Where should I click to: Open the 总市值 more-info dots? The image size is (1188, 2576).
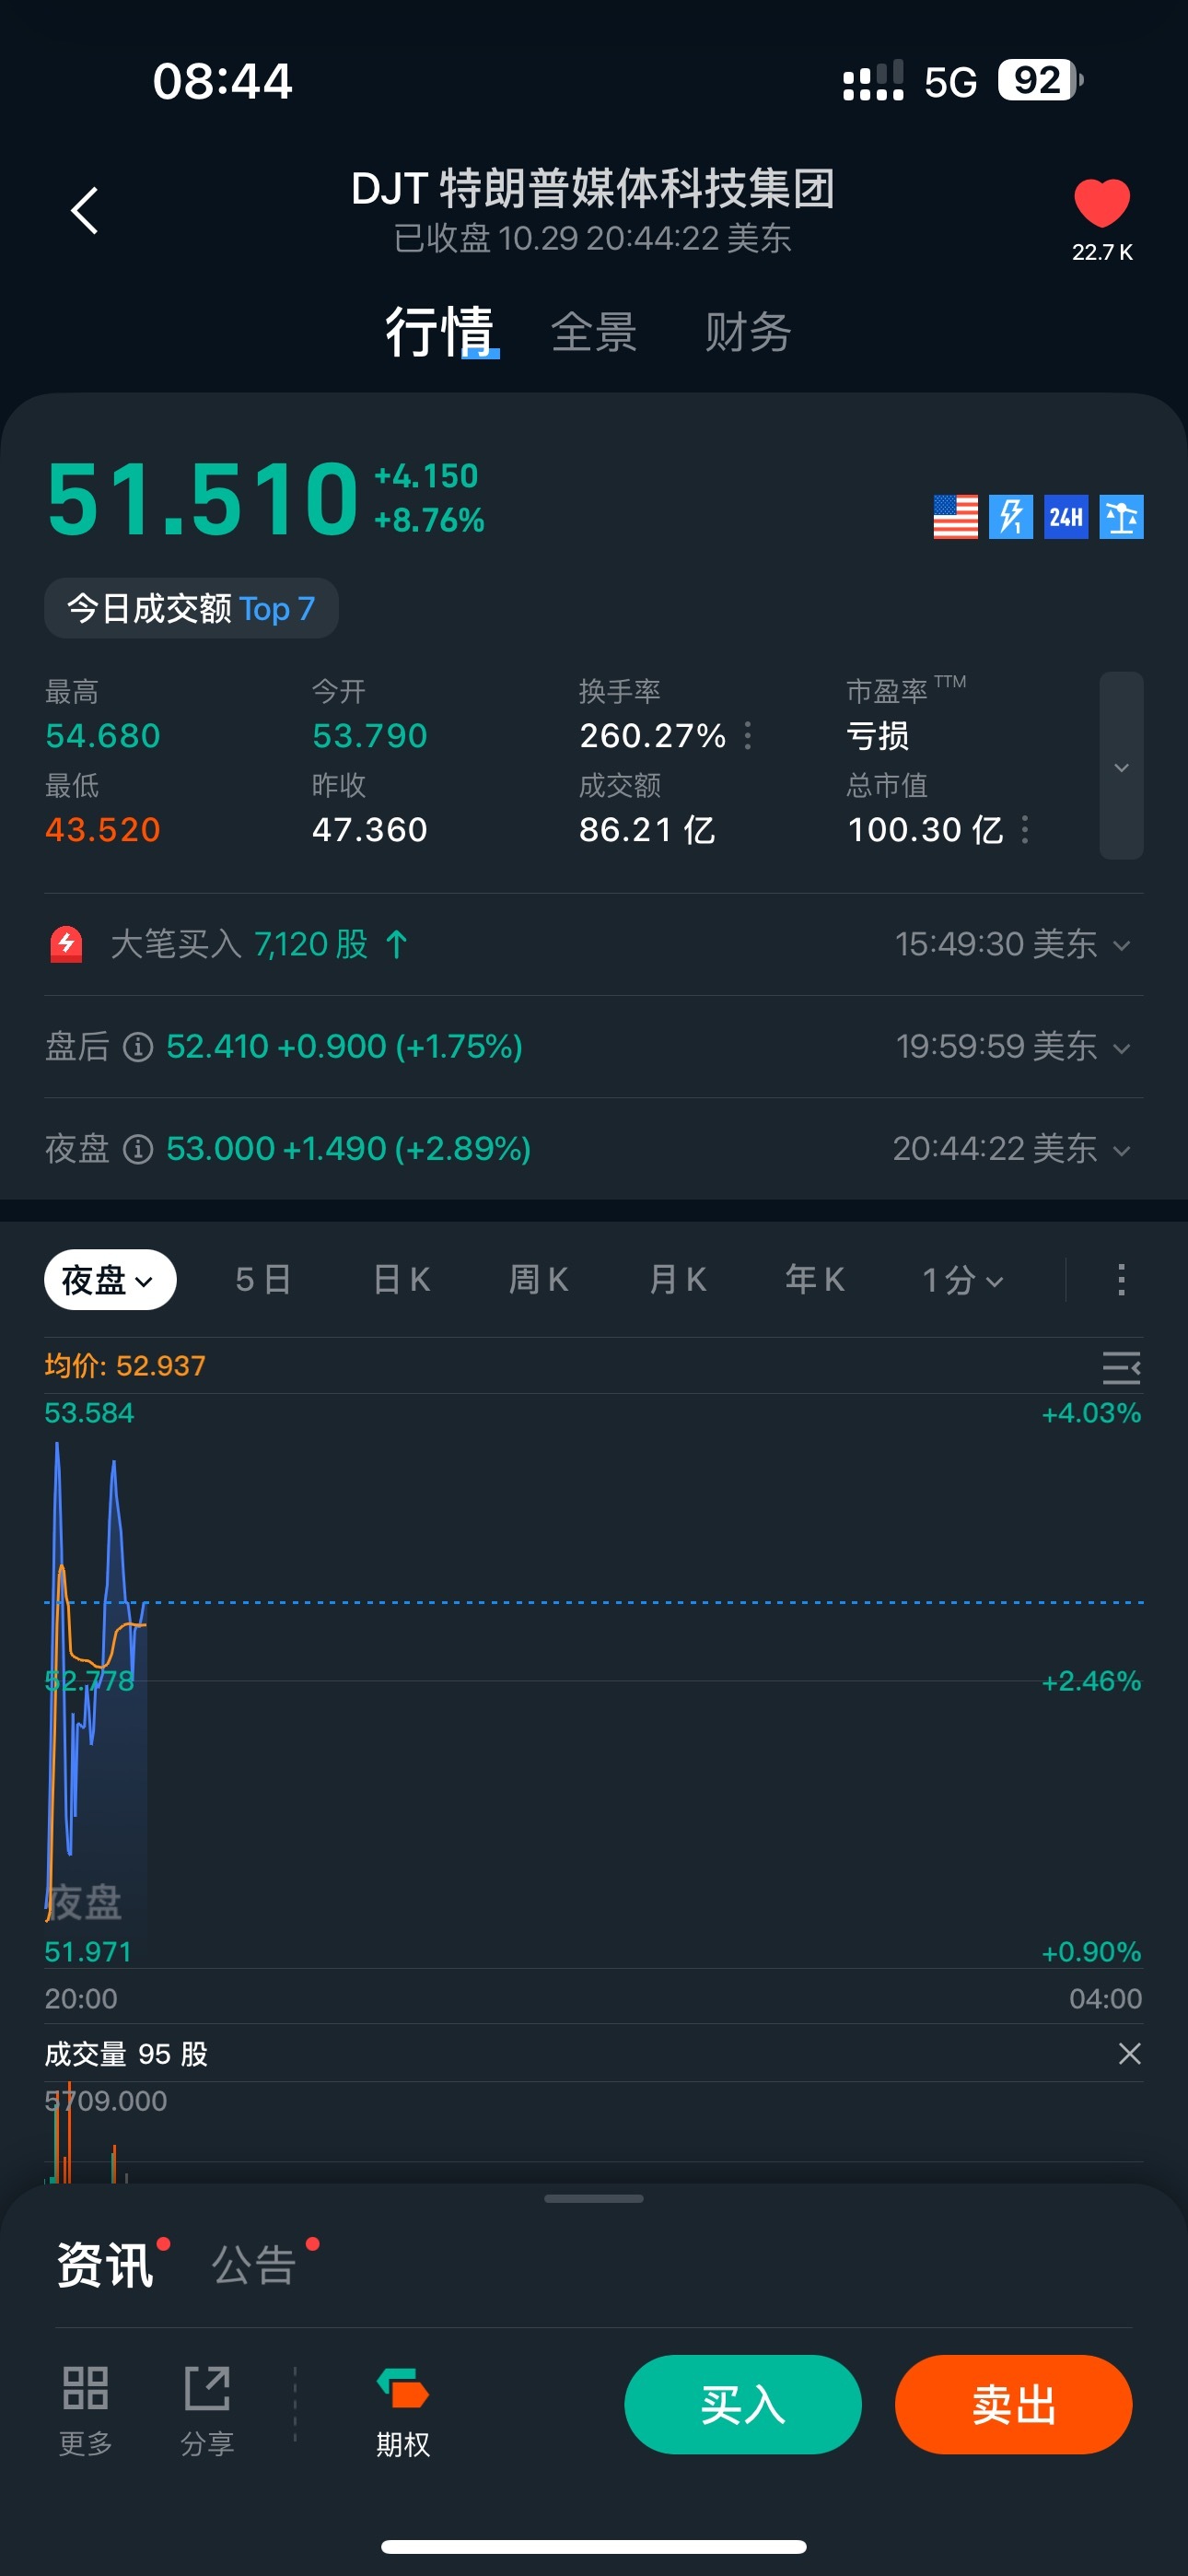click(x=1025, y=829)
